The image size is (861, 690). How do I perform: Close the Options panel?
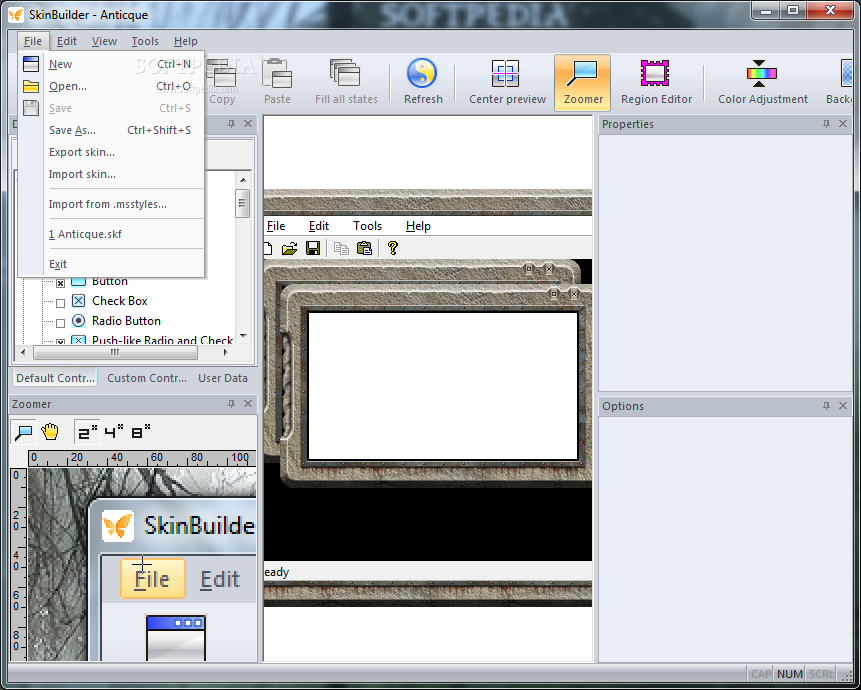tap(843, 406)
